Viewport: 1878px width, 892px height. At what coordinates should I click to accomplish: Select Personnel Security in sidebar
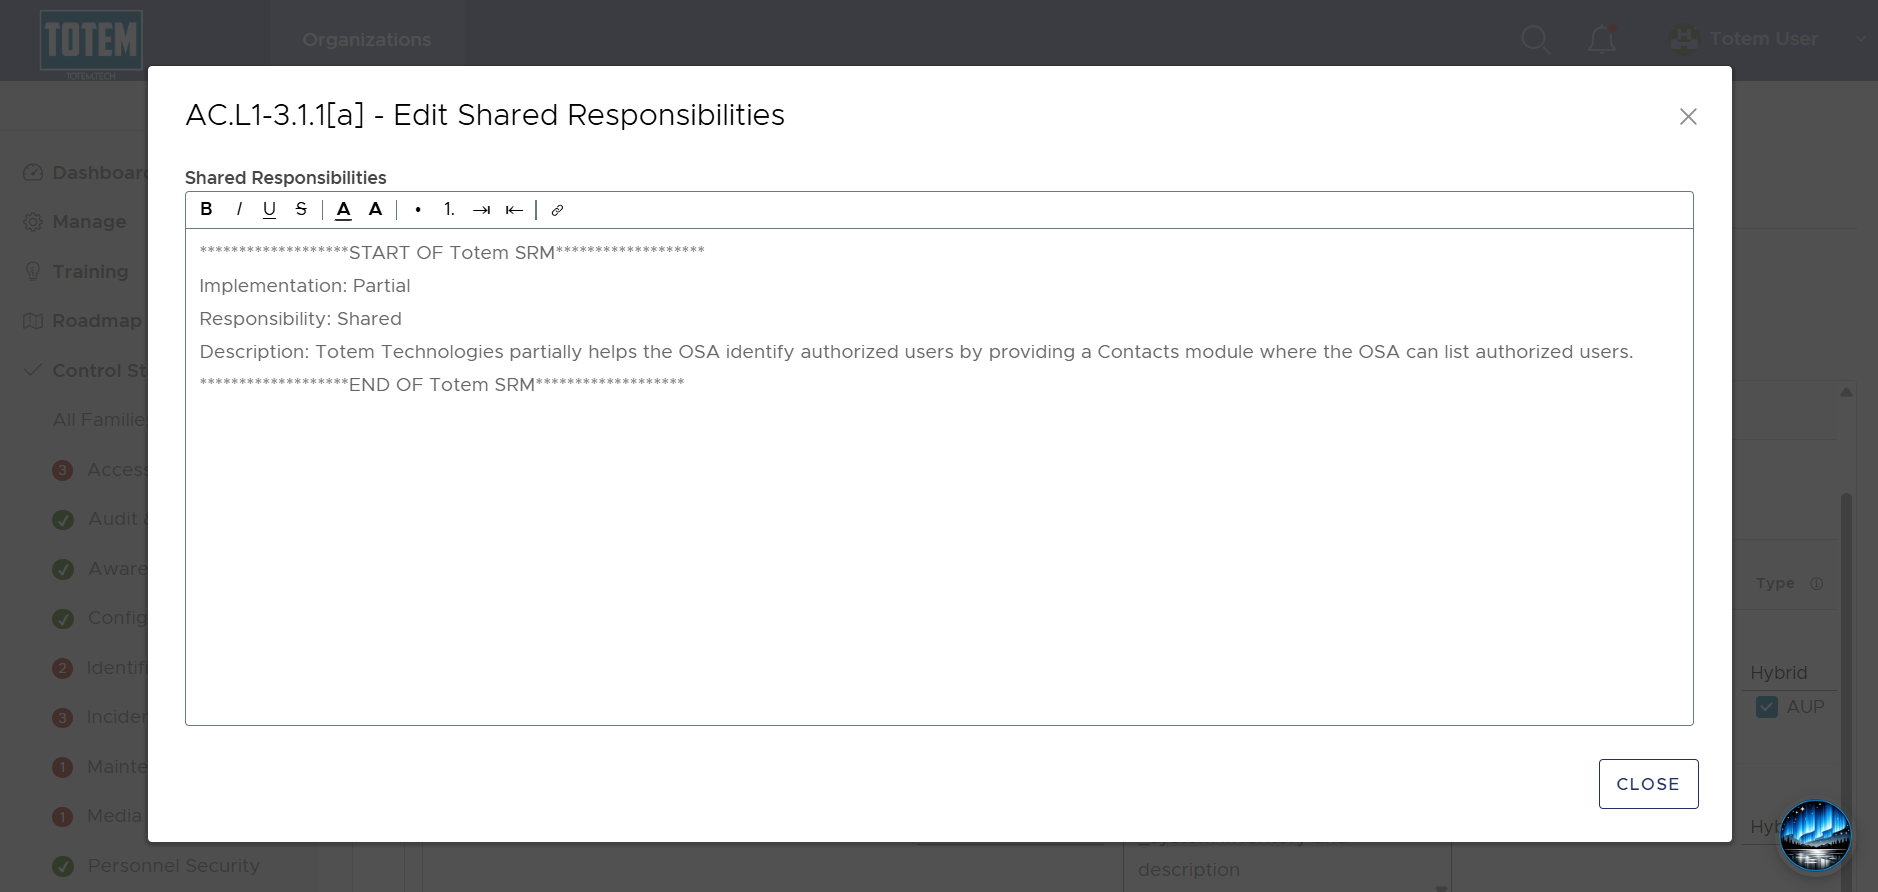[156, 866]
